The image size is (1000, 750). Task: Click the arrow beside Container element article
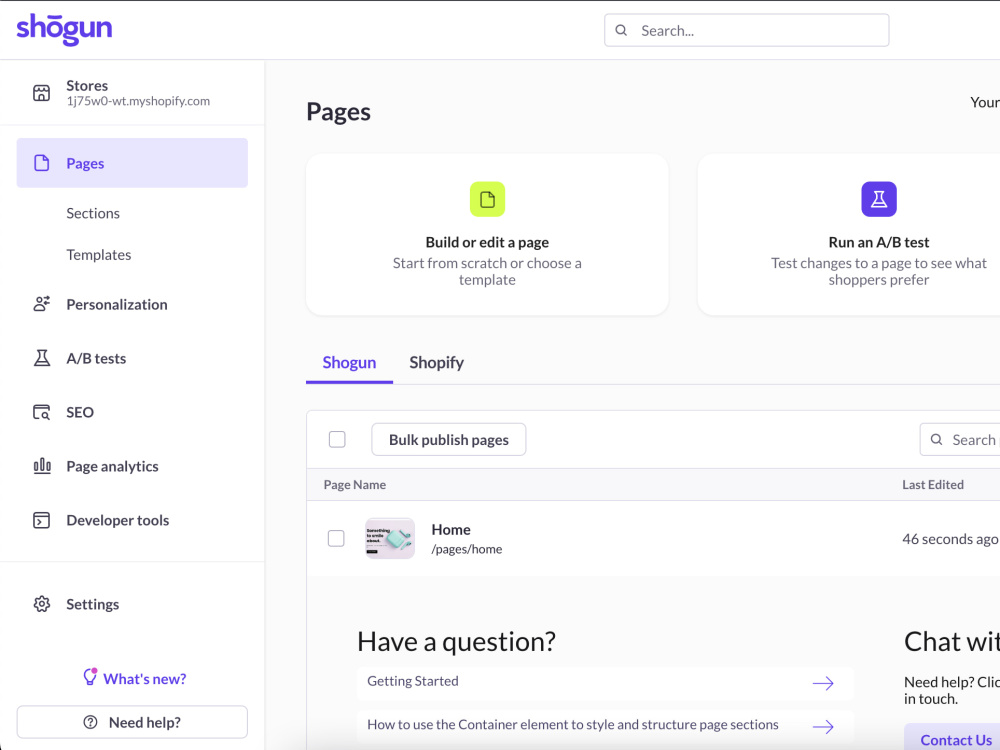point(823,726)
